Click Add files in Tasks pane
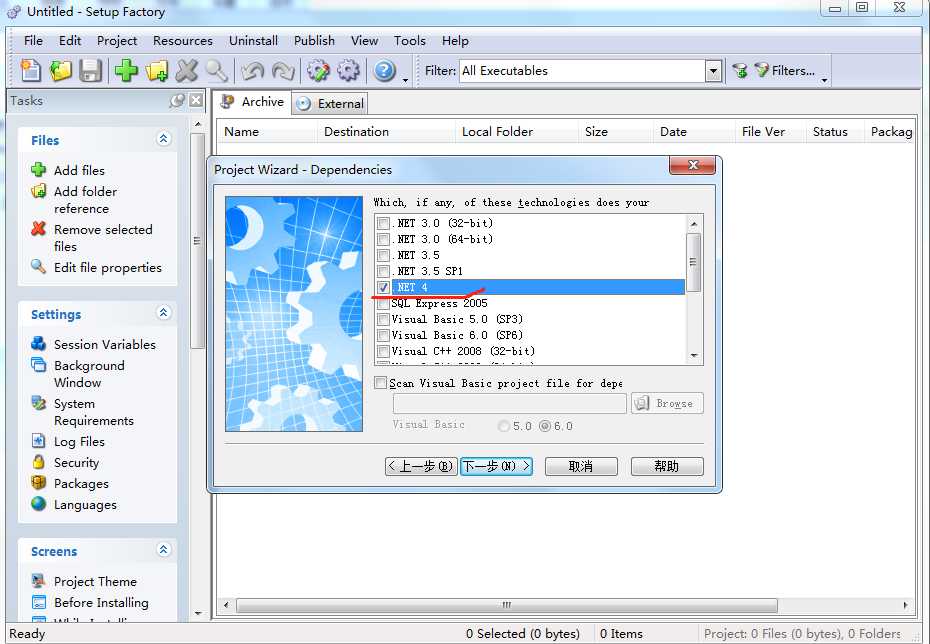Image resolution: width=930 pixels, height=644 pixels. 79,170
